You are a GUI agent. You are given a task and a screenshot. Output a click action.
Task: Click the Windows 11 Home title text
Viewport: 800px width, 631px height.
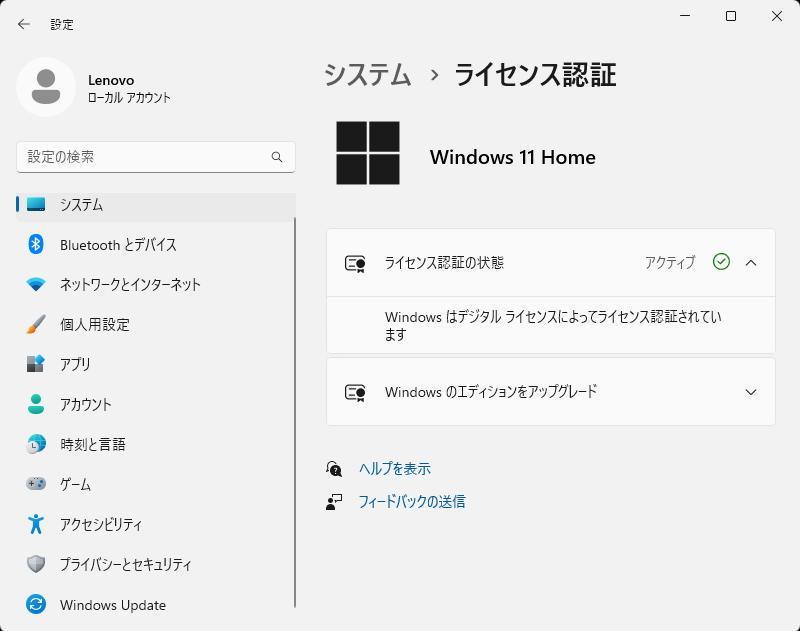pos(513,157)
